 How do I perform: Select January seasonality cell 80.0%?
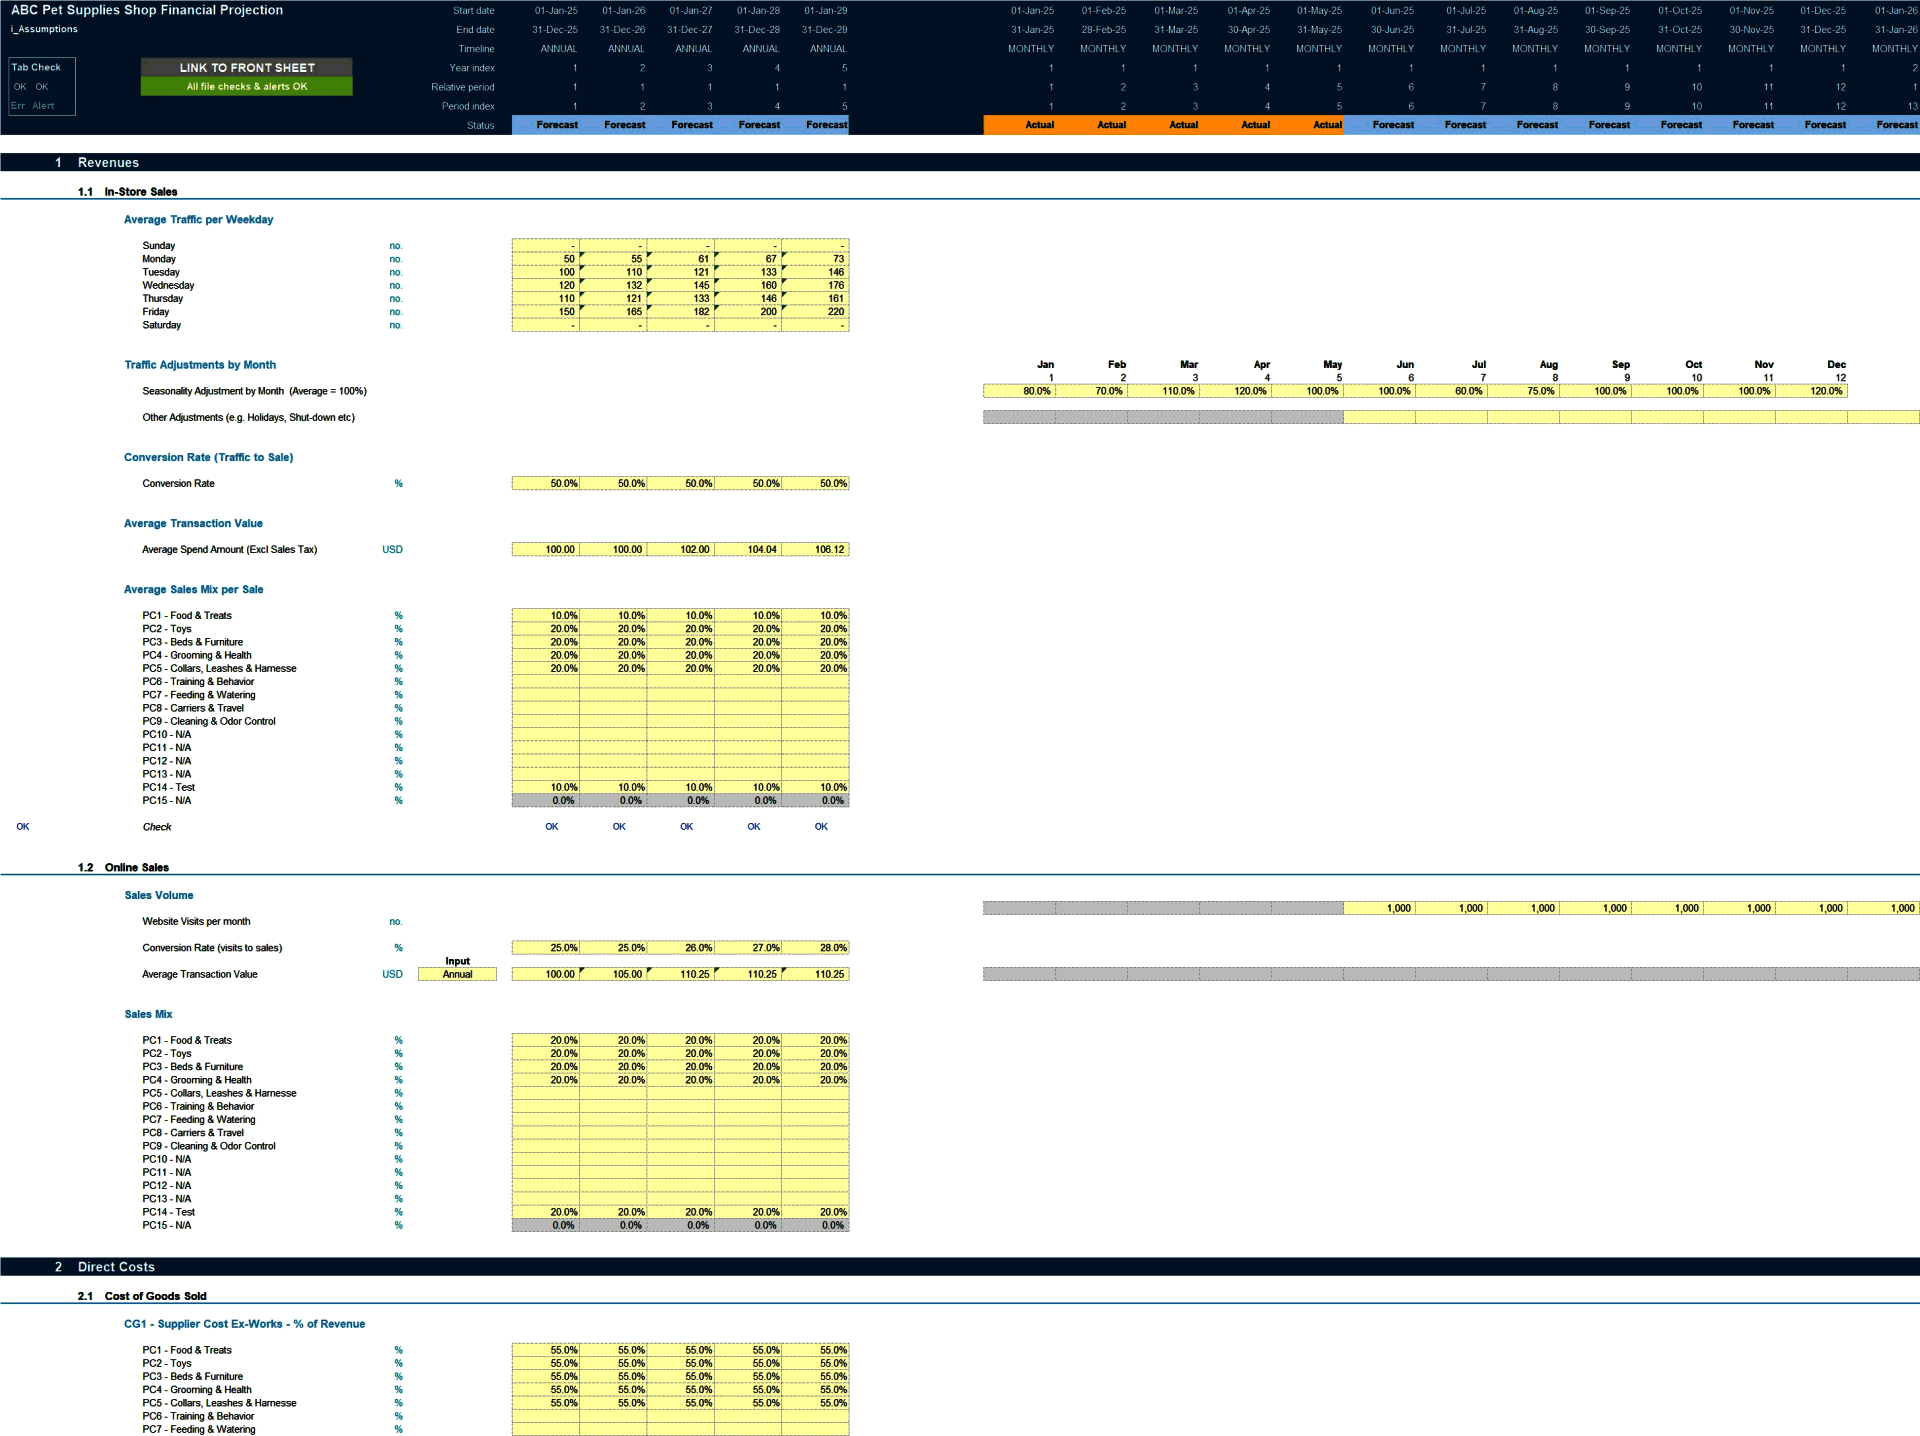pos(1019,391)
